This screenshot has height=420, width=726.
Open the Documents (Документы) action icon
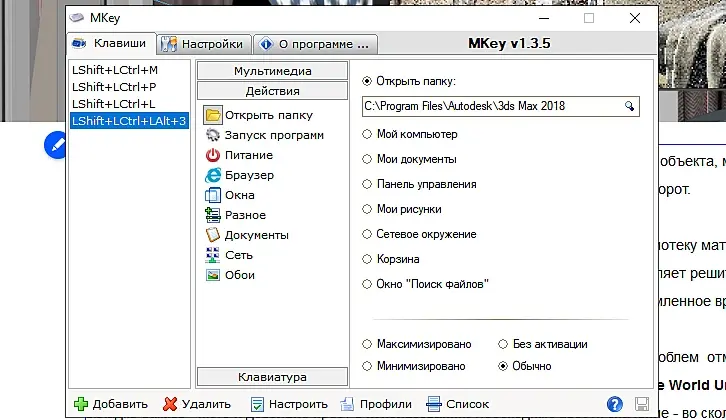(212, 235)
